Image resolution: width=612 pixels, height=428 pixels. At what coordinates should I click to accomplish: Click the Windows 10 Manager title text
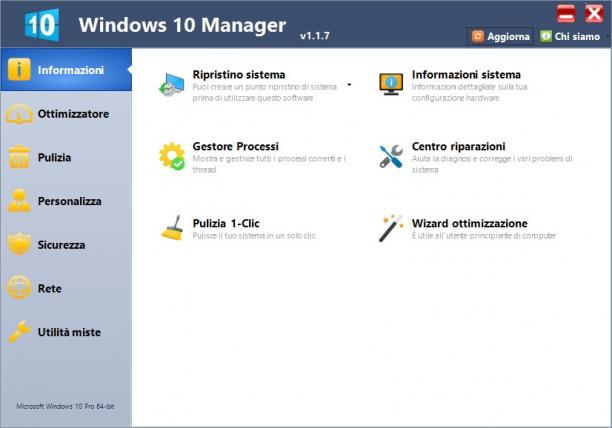coord(182,25)
